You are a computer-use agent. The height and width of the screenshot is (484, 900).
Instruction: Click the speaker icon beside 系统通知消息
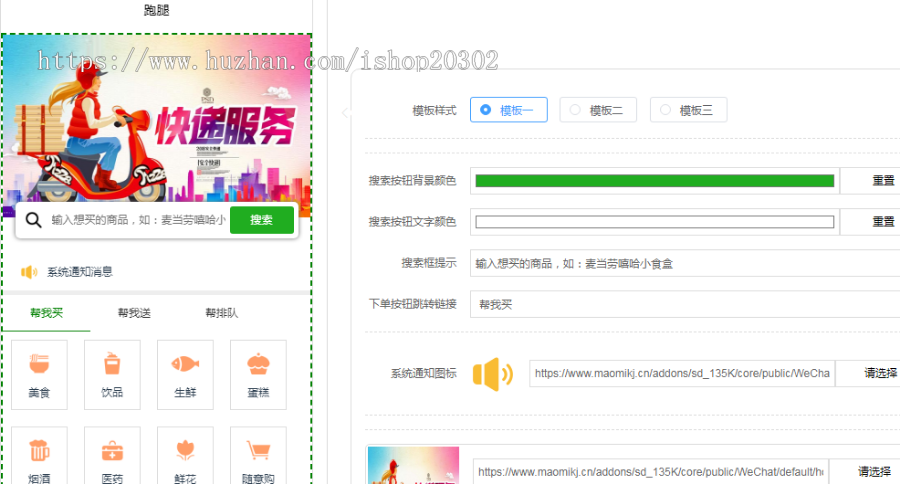pos(29,272)
